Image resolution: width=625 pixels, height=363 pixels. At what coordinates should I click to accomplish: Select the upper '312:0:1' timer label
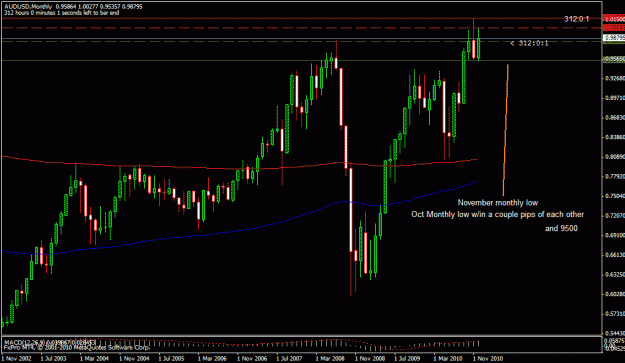coord(576,19)
